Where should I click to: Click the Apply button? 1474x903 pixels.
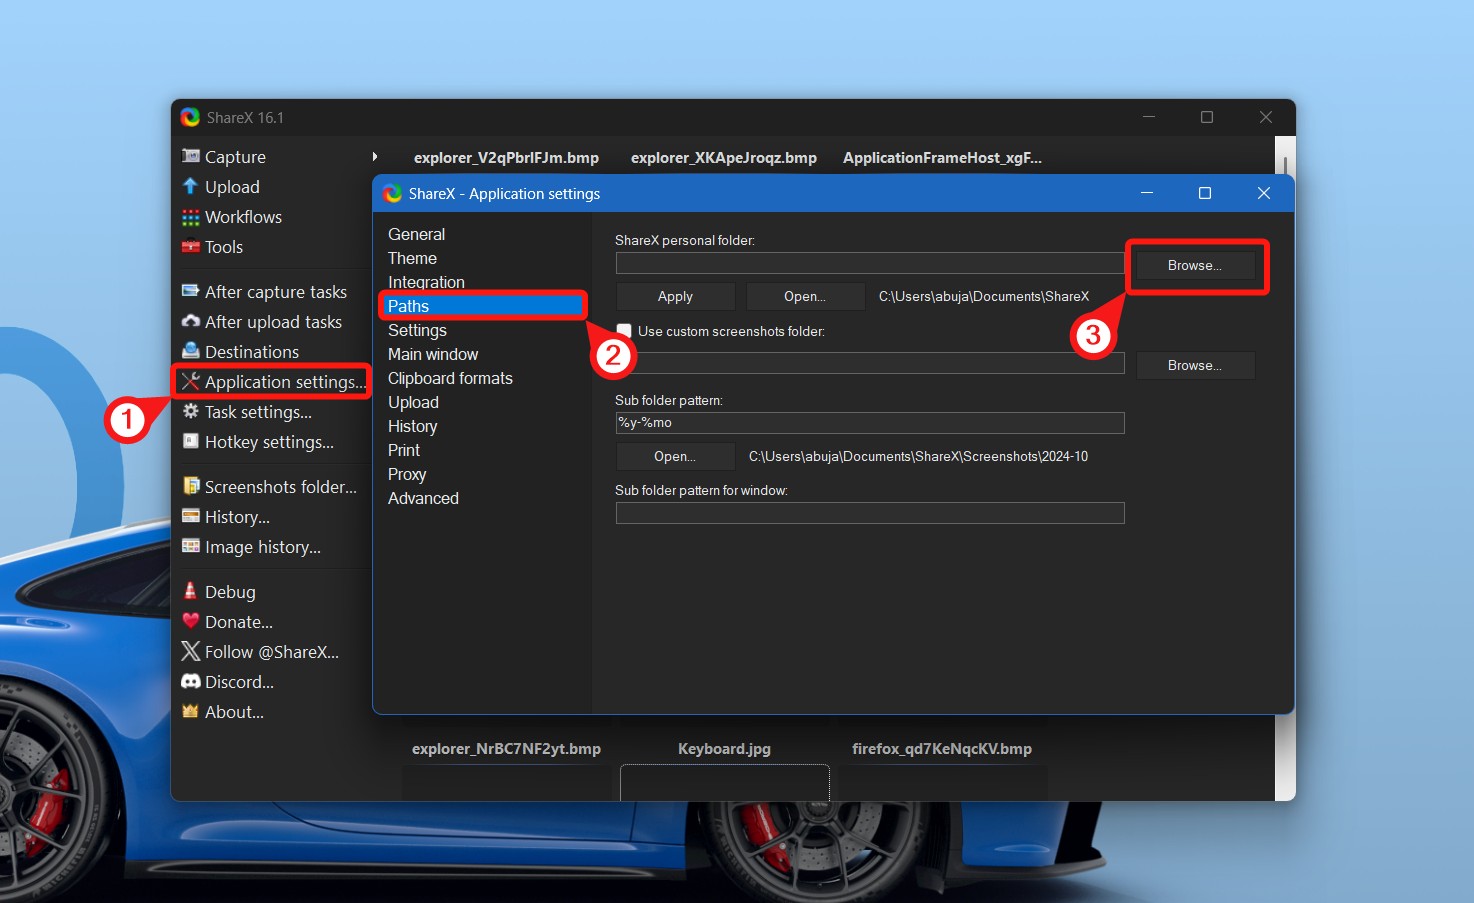point(675,296)
